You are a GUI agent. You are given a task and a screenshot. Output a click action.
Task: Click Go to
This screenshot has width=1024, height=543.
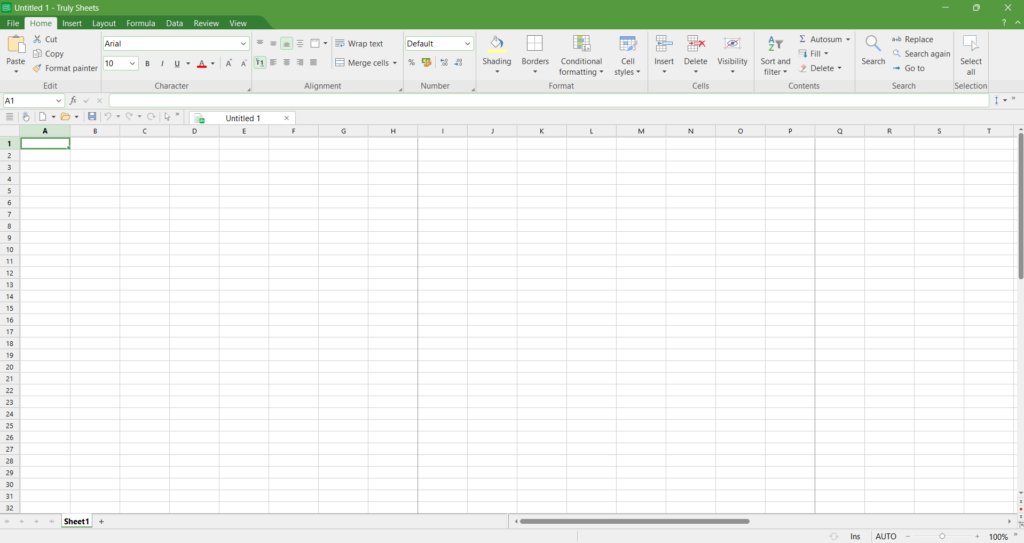pos(908,68)
